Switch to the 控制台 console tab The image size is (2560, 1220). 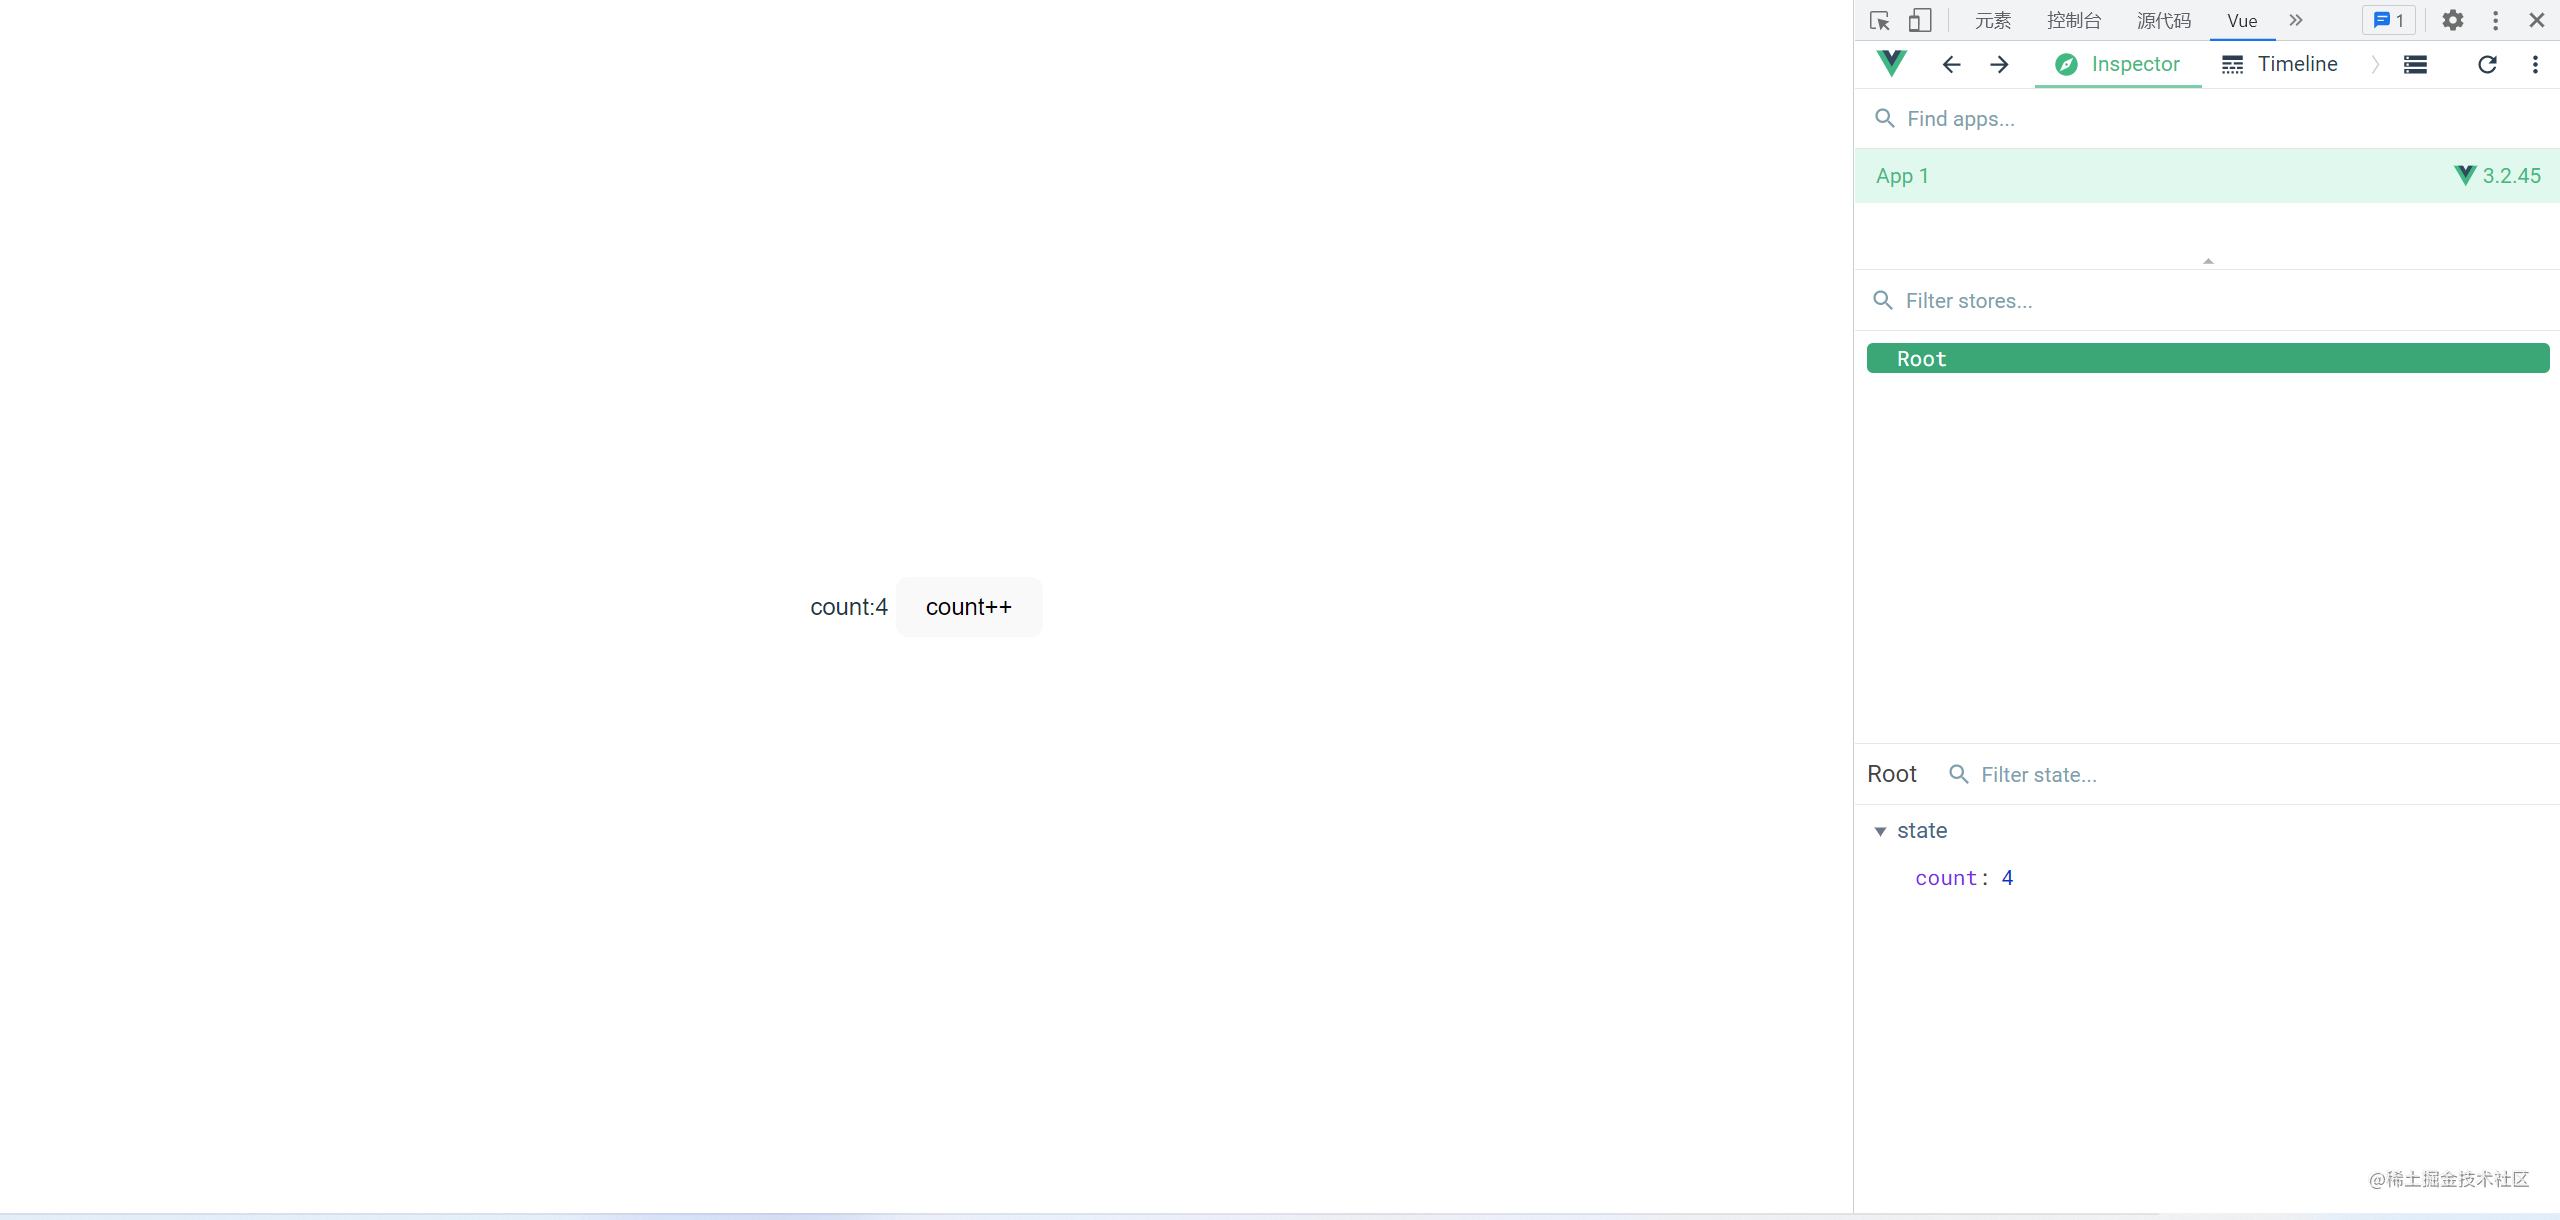[2074, 20]
